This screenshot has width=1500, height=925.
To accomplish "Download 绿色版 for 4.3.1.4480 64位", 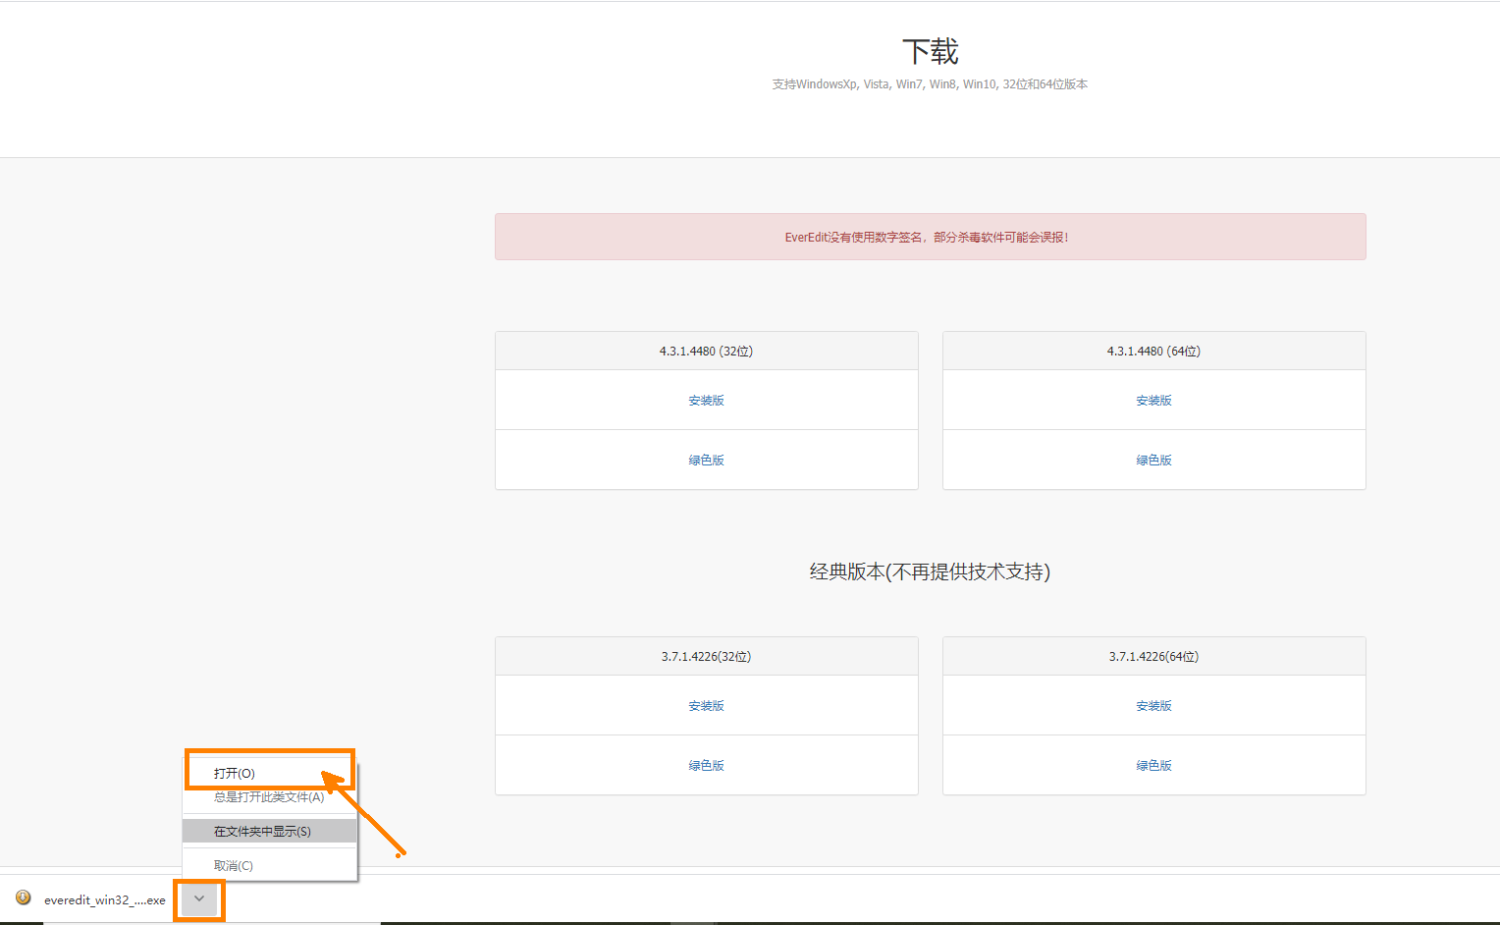I will [x=1154, y=460].
